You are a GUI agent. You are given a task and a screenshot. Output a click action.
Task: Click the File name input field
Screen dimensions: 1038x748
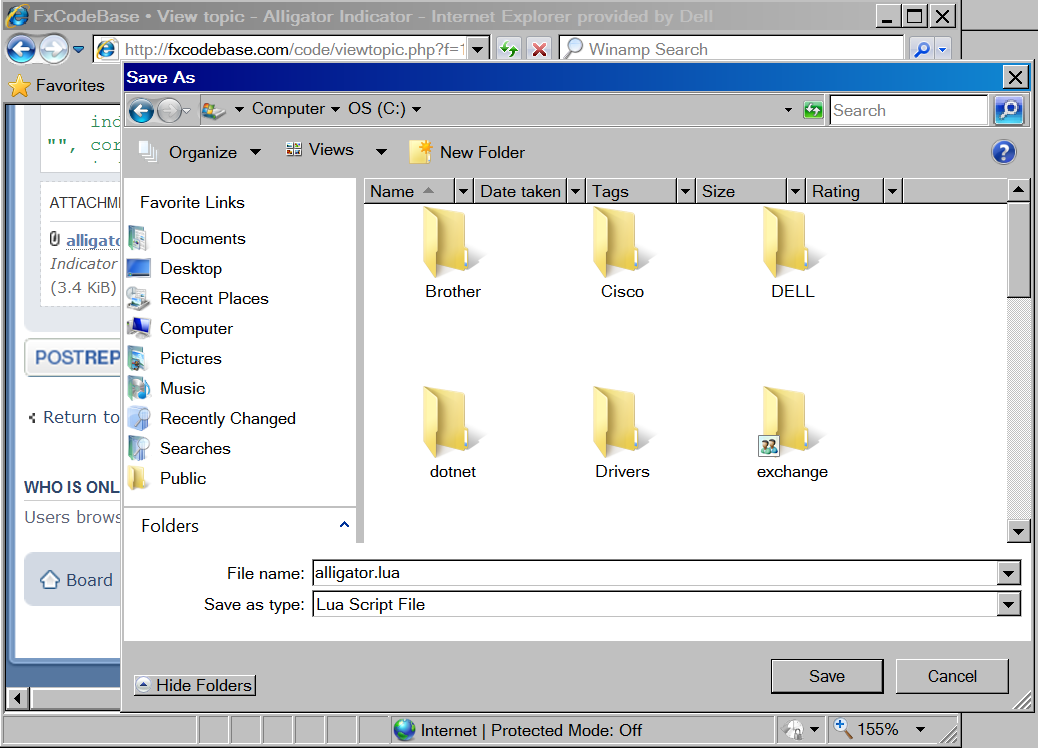[654, 573]
